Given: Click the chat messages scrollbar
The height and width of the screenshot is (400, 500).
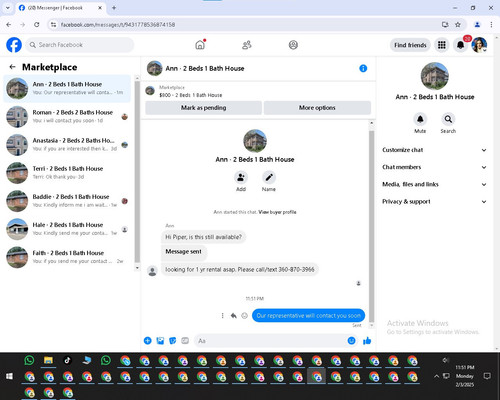Looking at the screenshot, I should [x=371, y=226].
